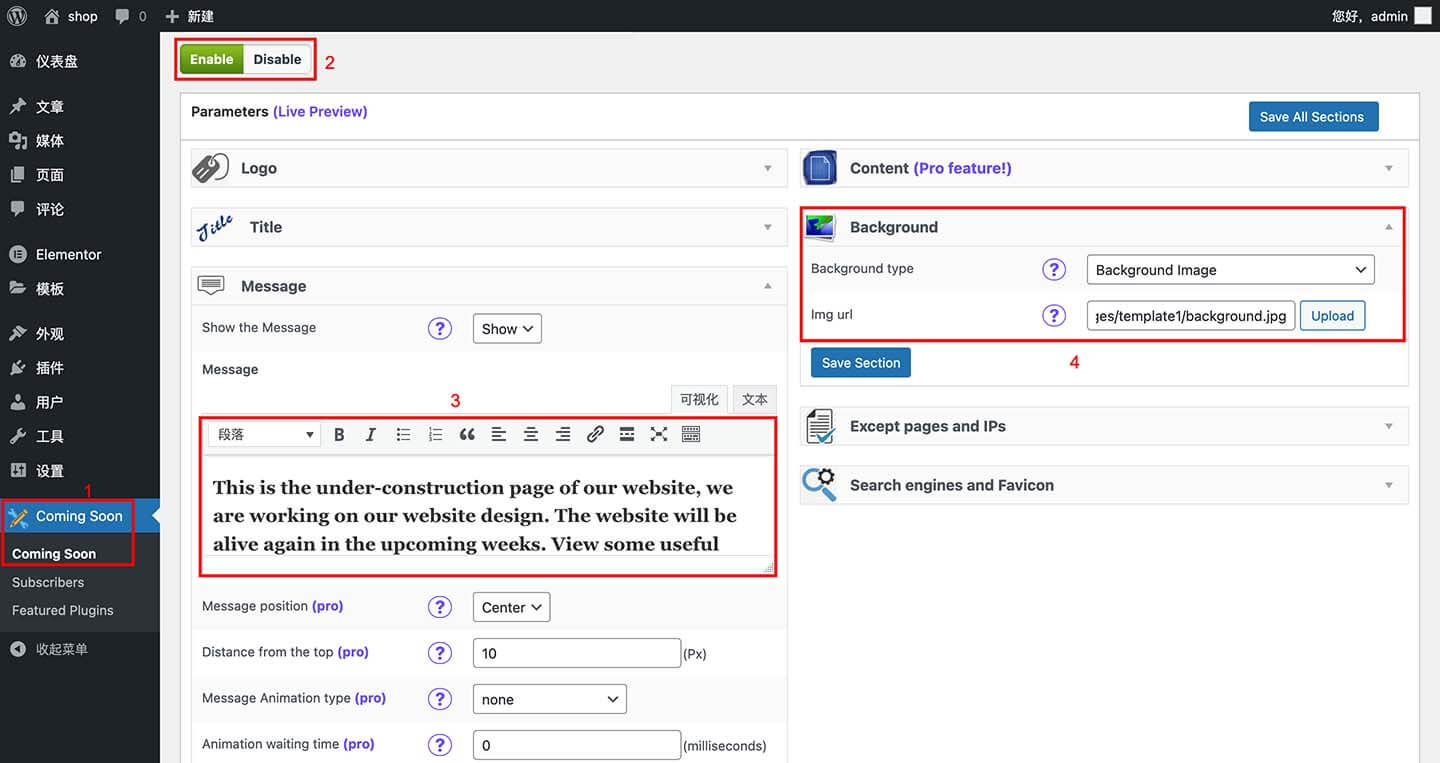Open the Background type dropdown
The height and width of the screenshot is (763, 1440).
point(1231,269)
